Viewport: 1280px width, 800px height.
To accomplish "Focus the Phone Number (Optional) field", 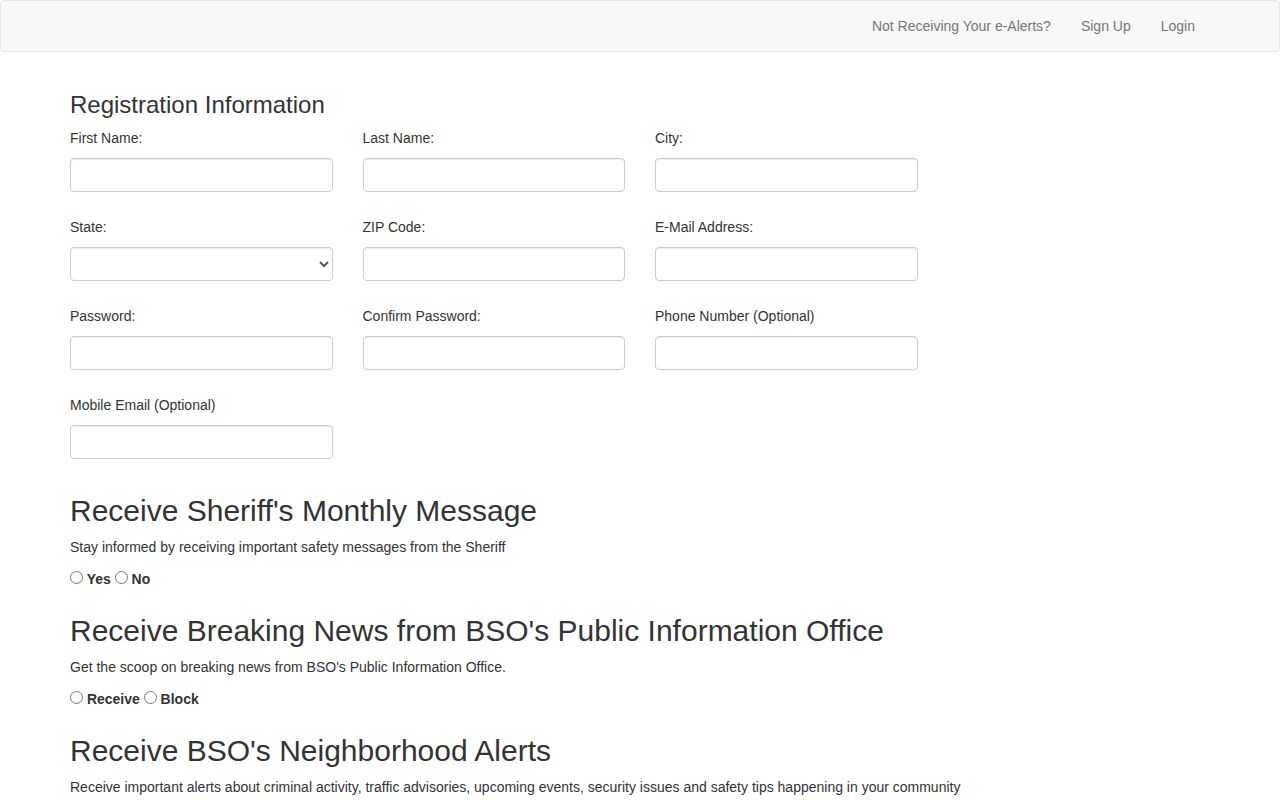I will [786, 353].
